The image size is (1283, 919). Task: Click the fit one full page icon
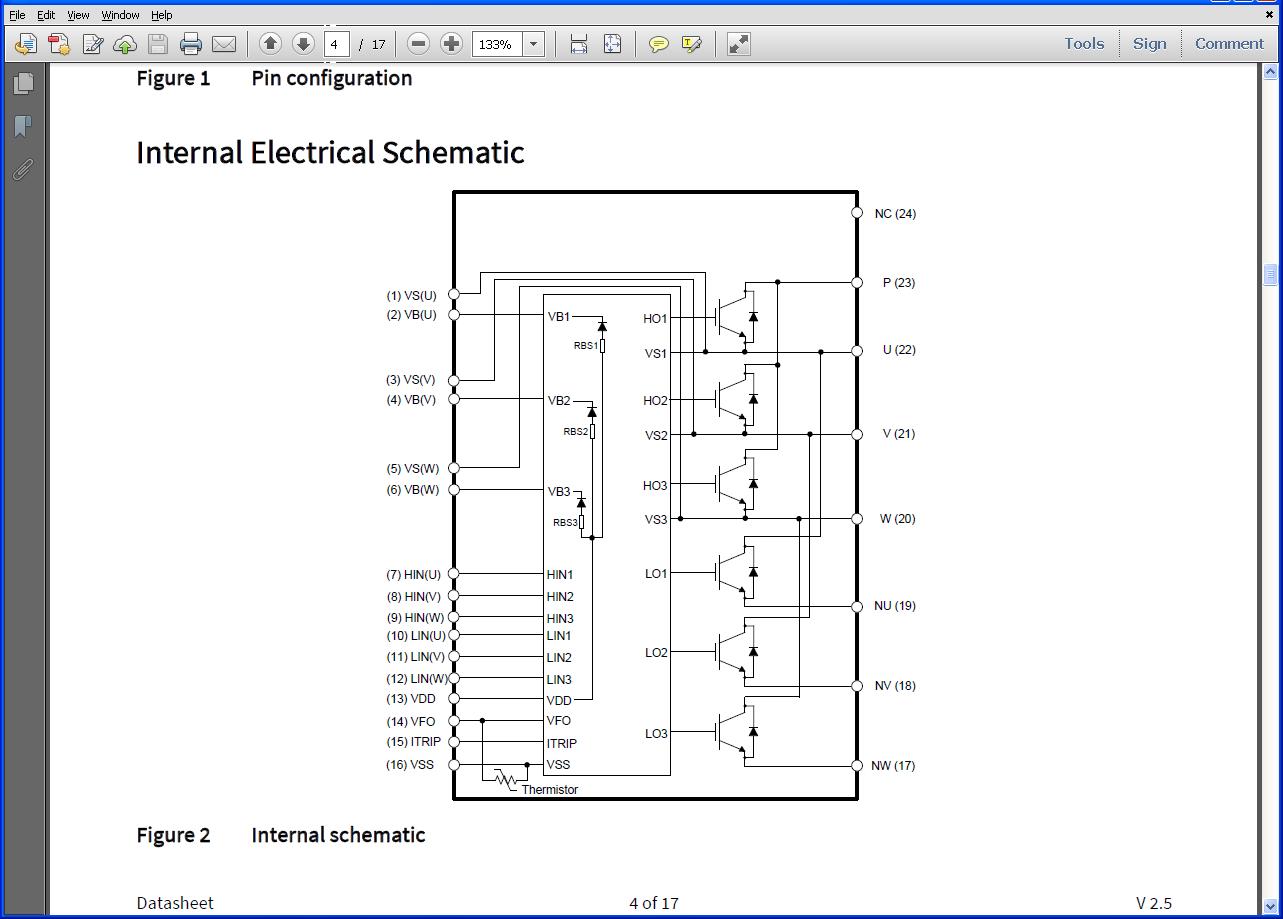[x=612, y=44]
